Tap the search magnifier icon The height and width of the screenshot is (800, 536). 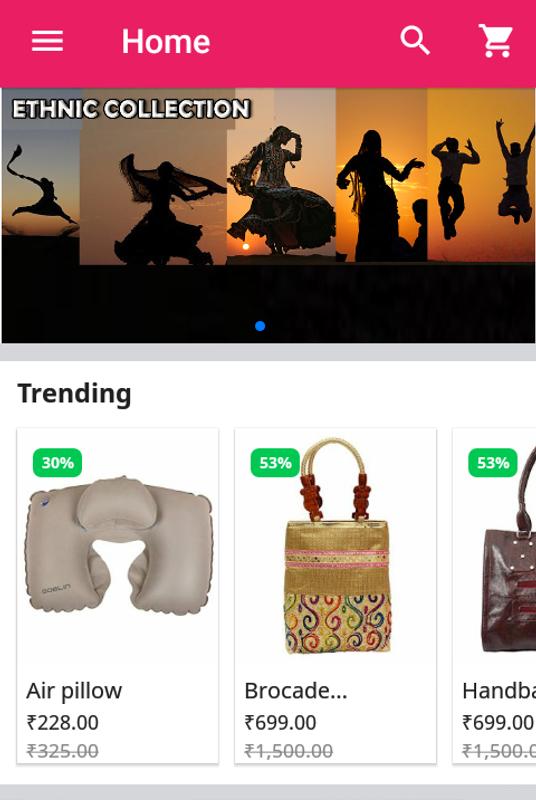point(415,41)
